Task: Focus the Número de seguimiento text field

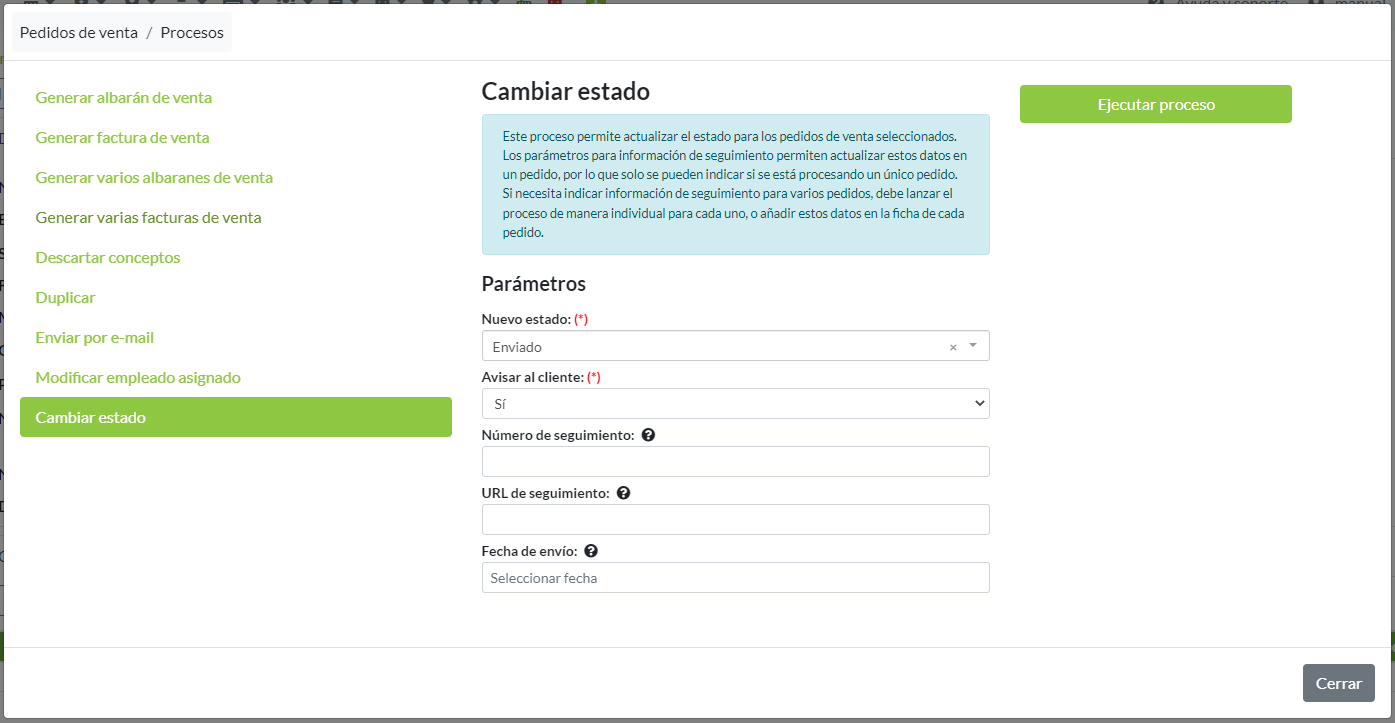Action: [735, 462]
